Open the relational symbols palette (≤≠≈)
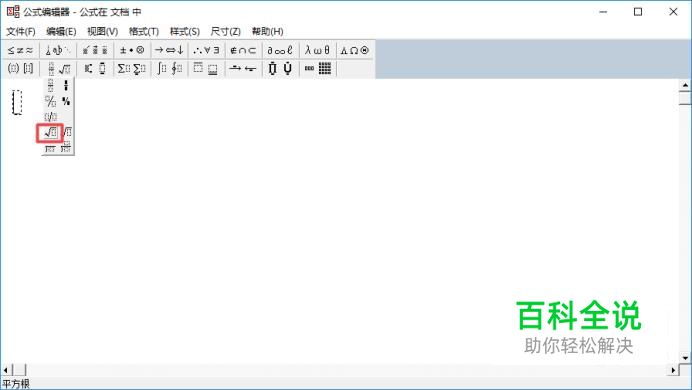The height and width of the screenshot is (390, 692). 20,50
